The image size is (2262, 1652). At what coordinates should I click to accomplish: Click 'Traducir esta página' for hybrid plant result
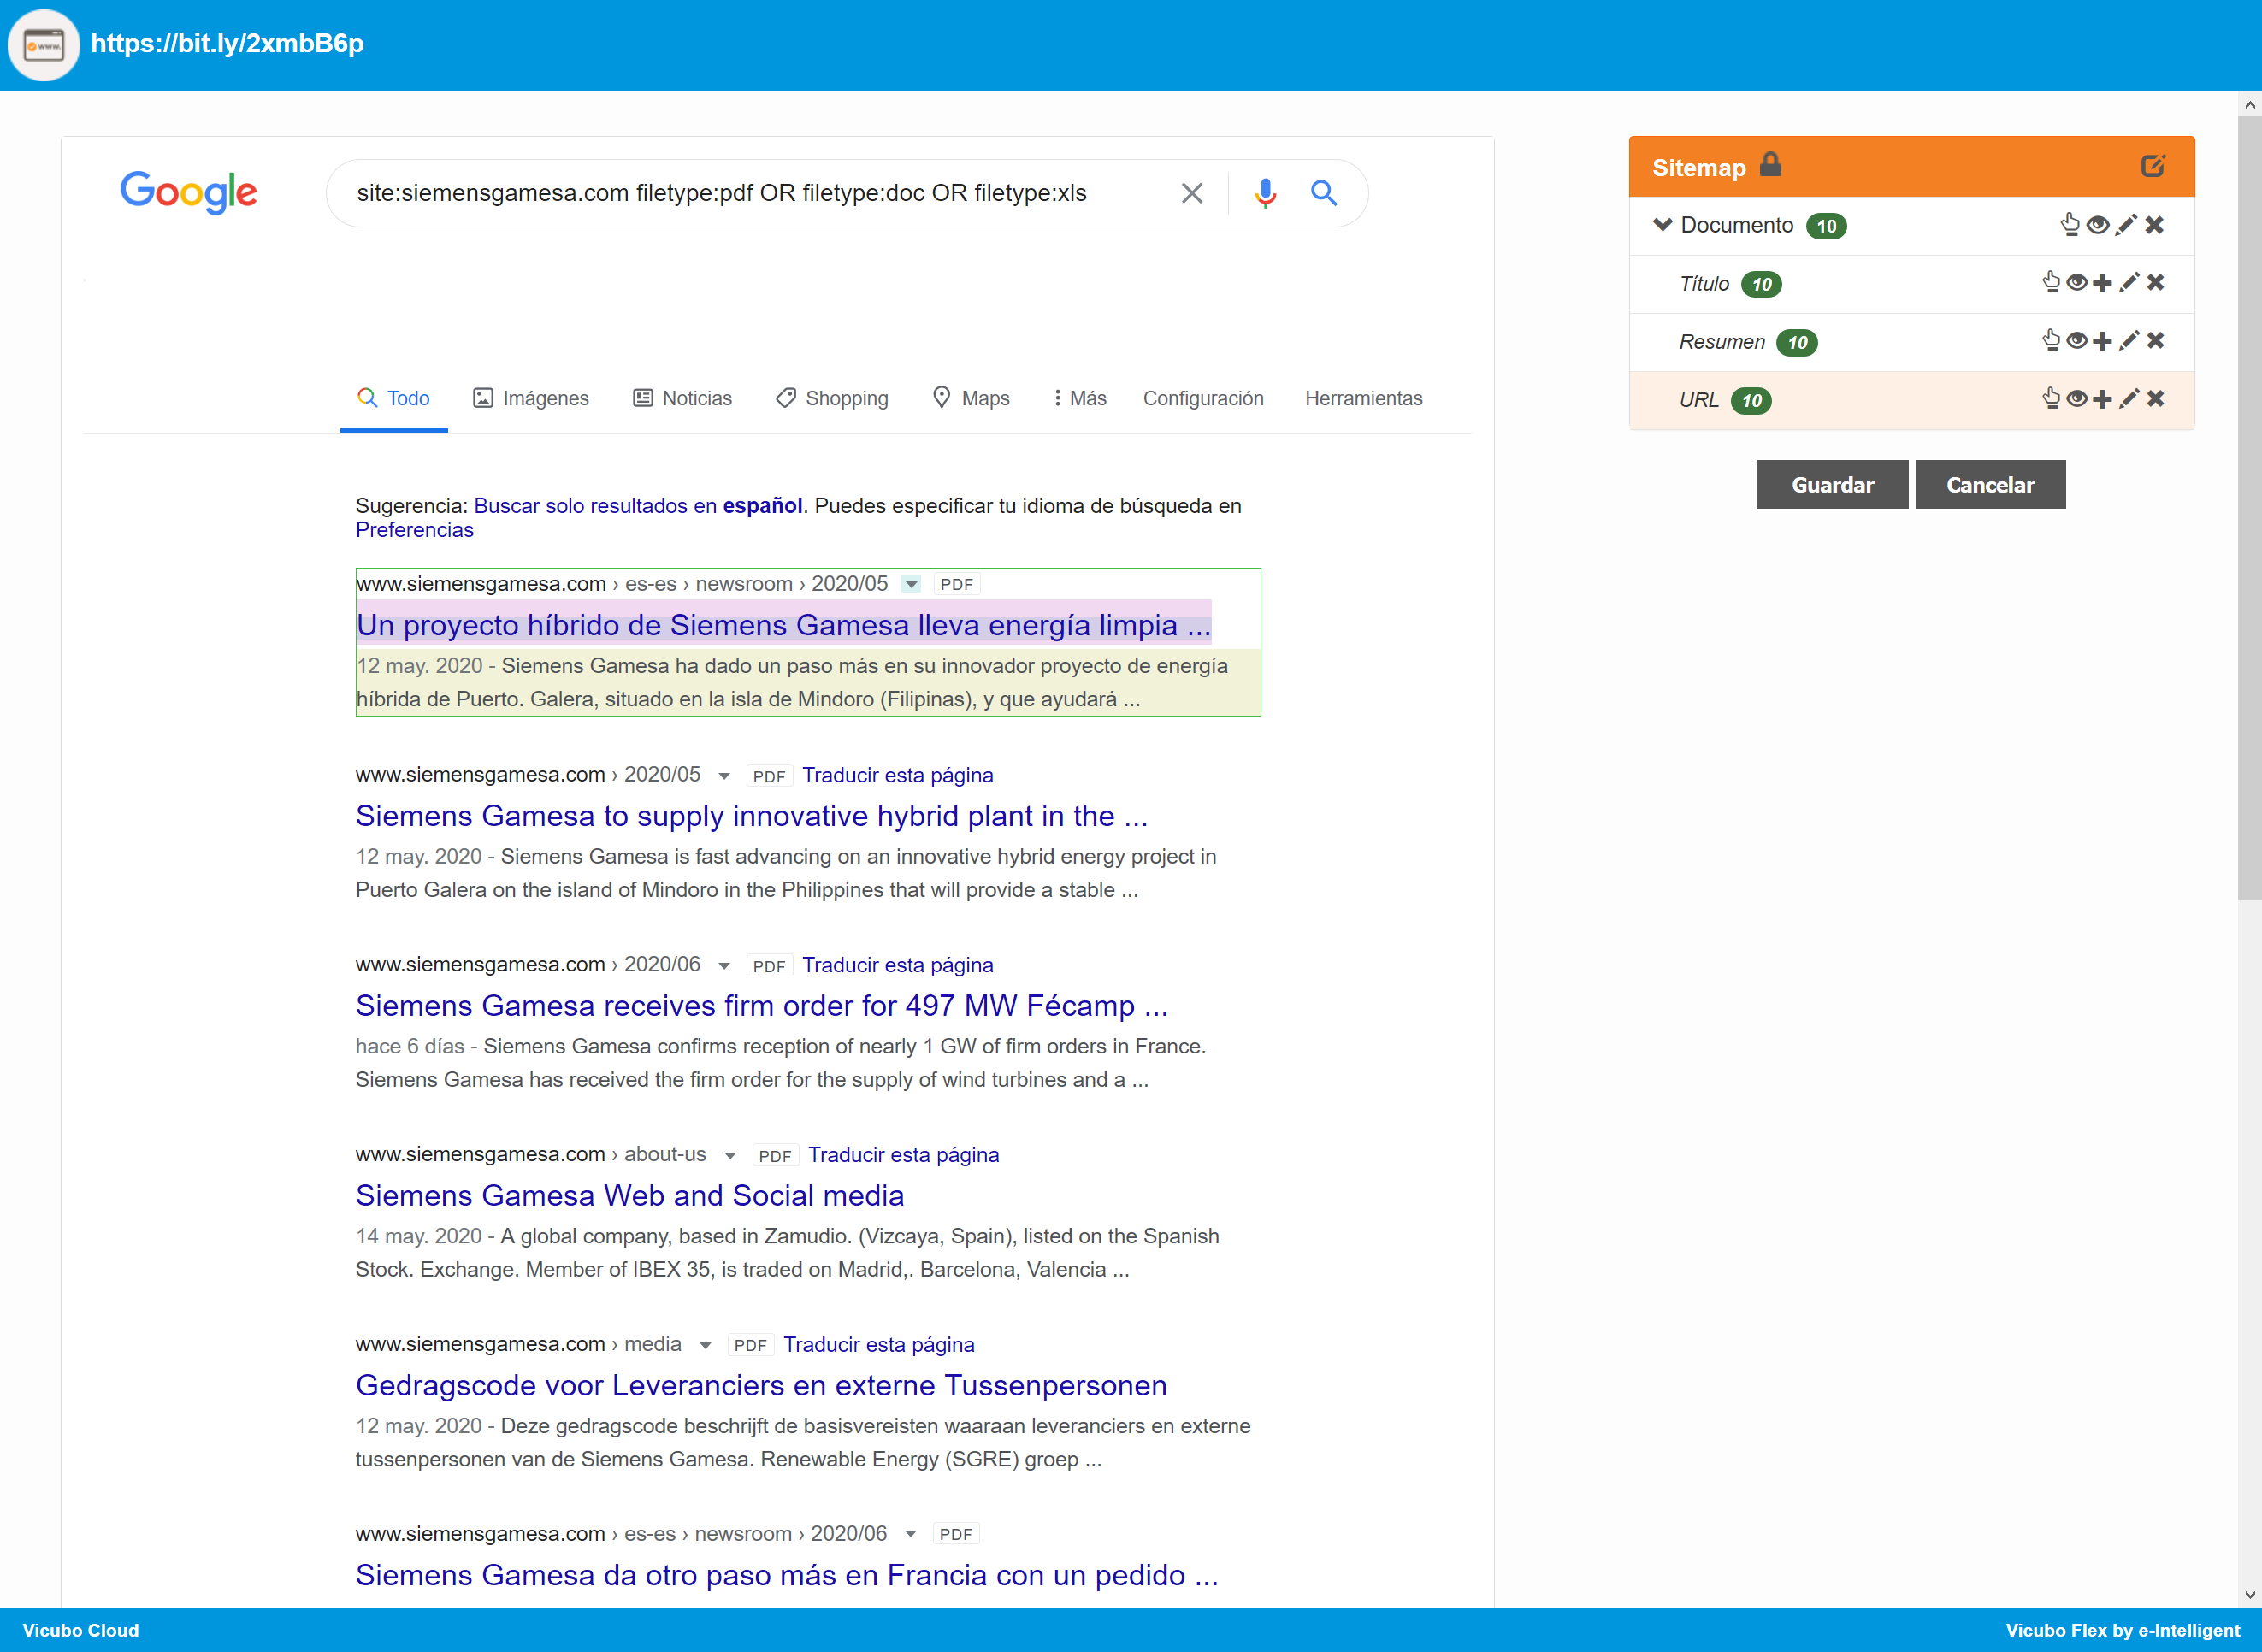[x=897, y=775]
